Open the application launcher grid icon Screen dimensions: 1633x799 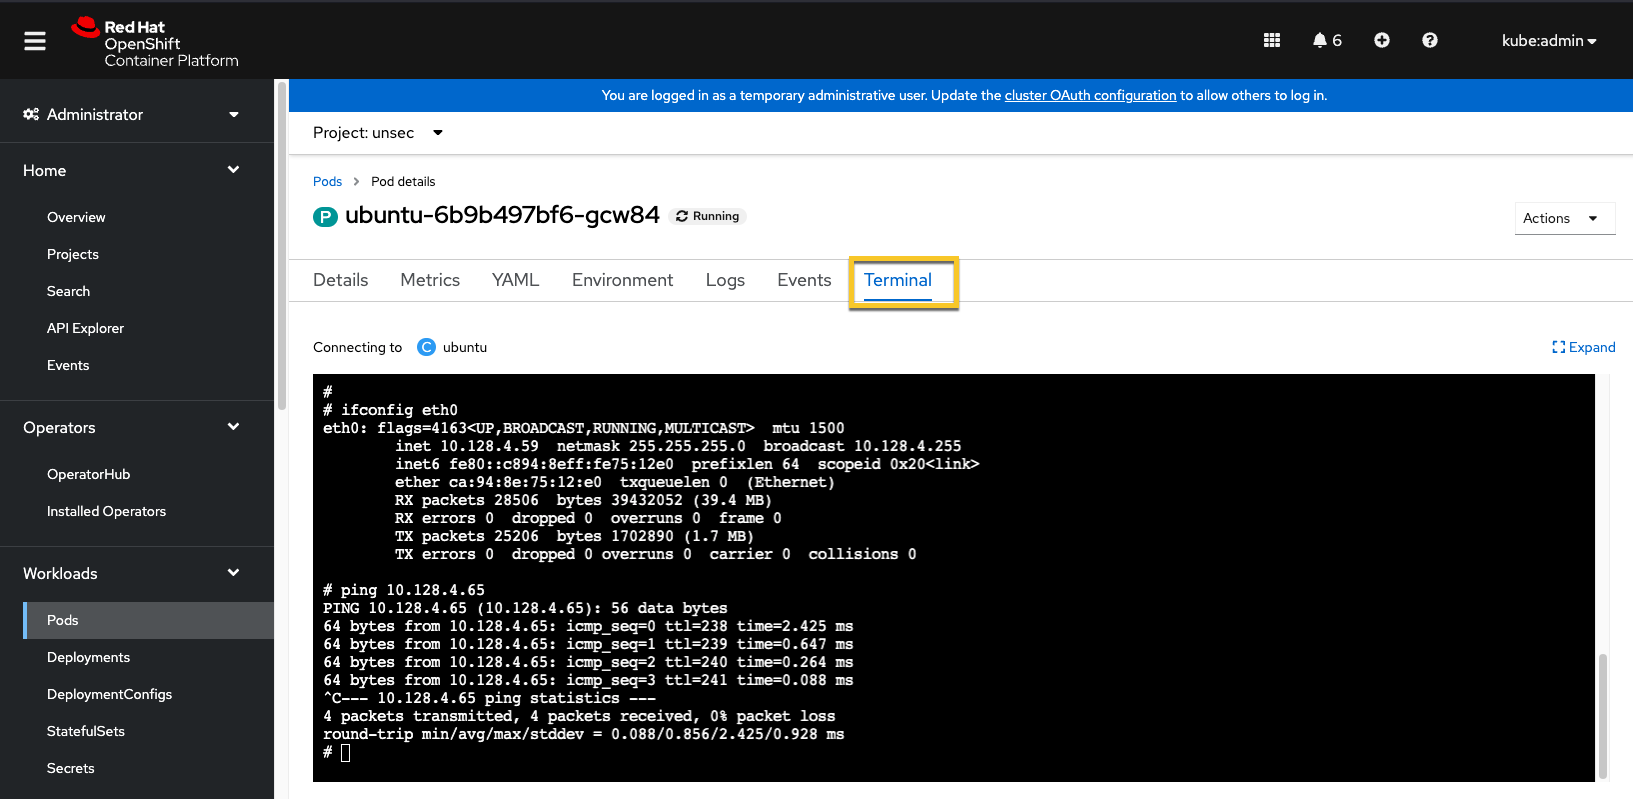(x=1272, y=40)
